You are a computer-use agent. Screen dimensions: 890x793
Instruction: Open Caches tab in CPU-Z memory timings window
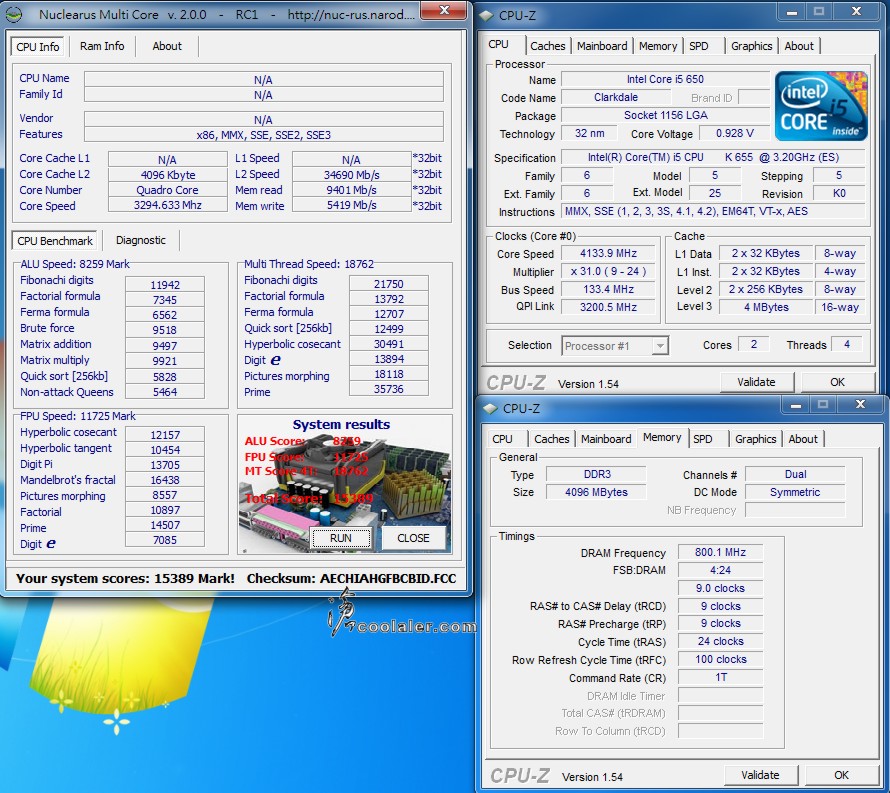pos(551,439)
